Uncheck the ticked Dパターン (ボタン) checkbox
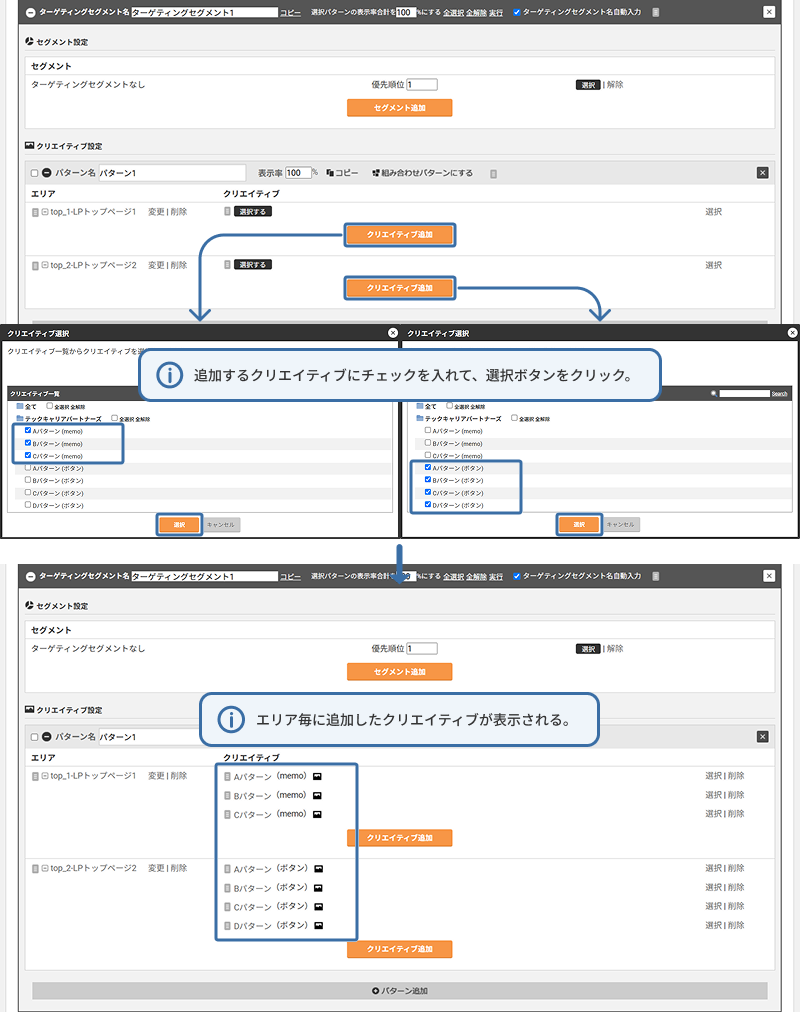The width and height of the screenshot is (800, 1012). [428, 505]
